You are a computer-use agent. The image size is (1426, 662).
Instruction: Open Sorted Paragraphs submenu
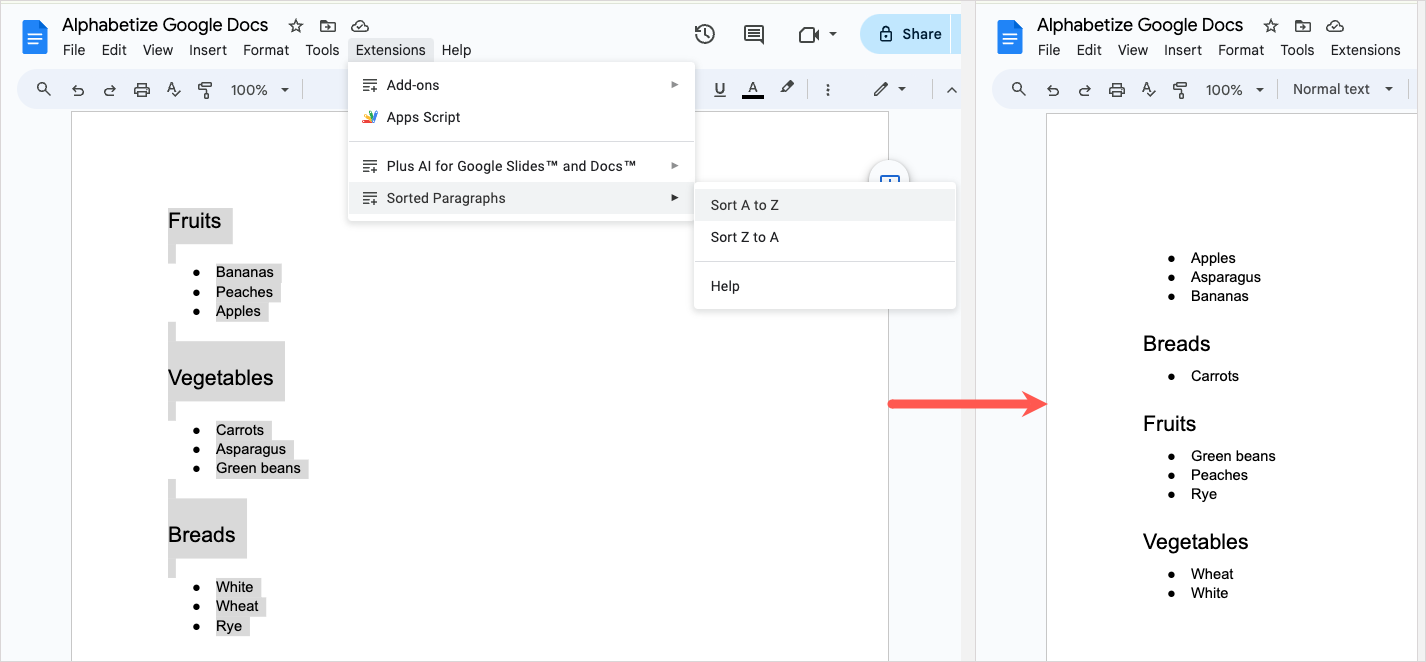521,198
